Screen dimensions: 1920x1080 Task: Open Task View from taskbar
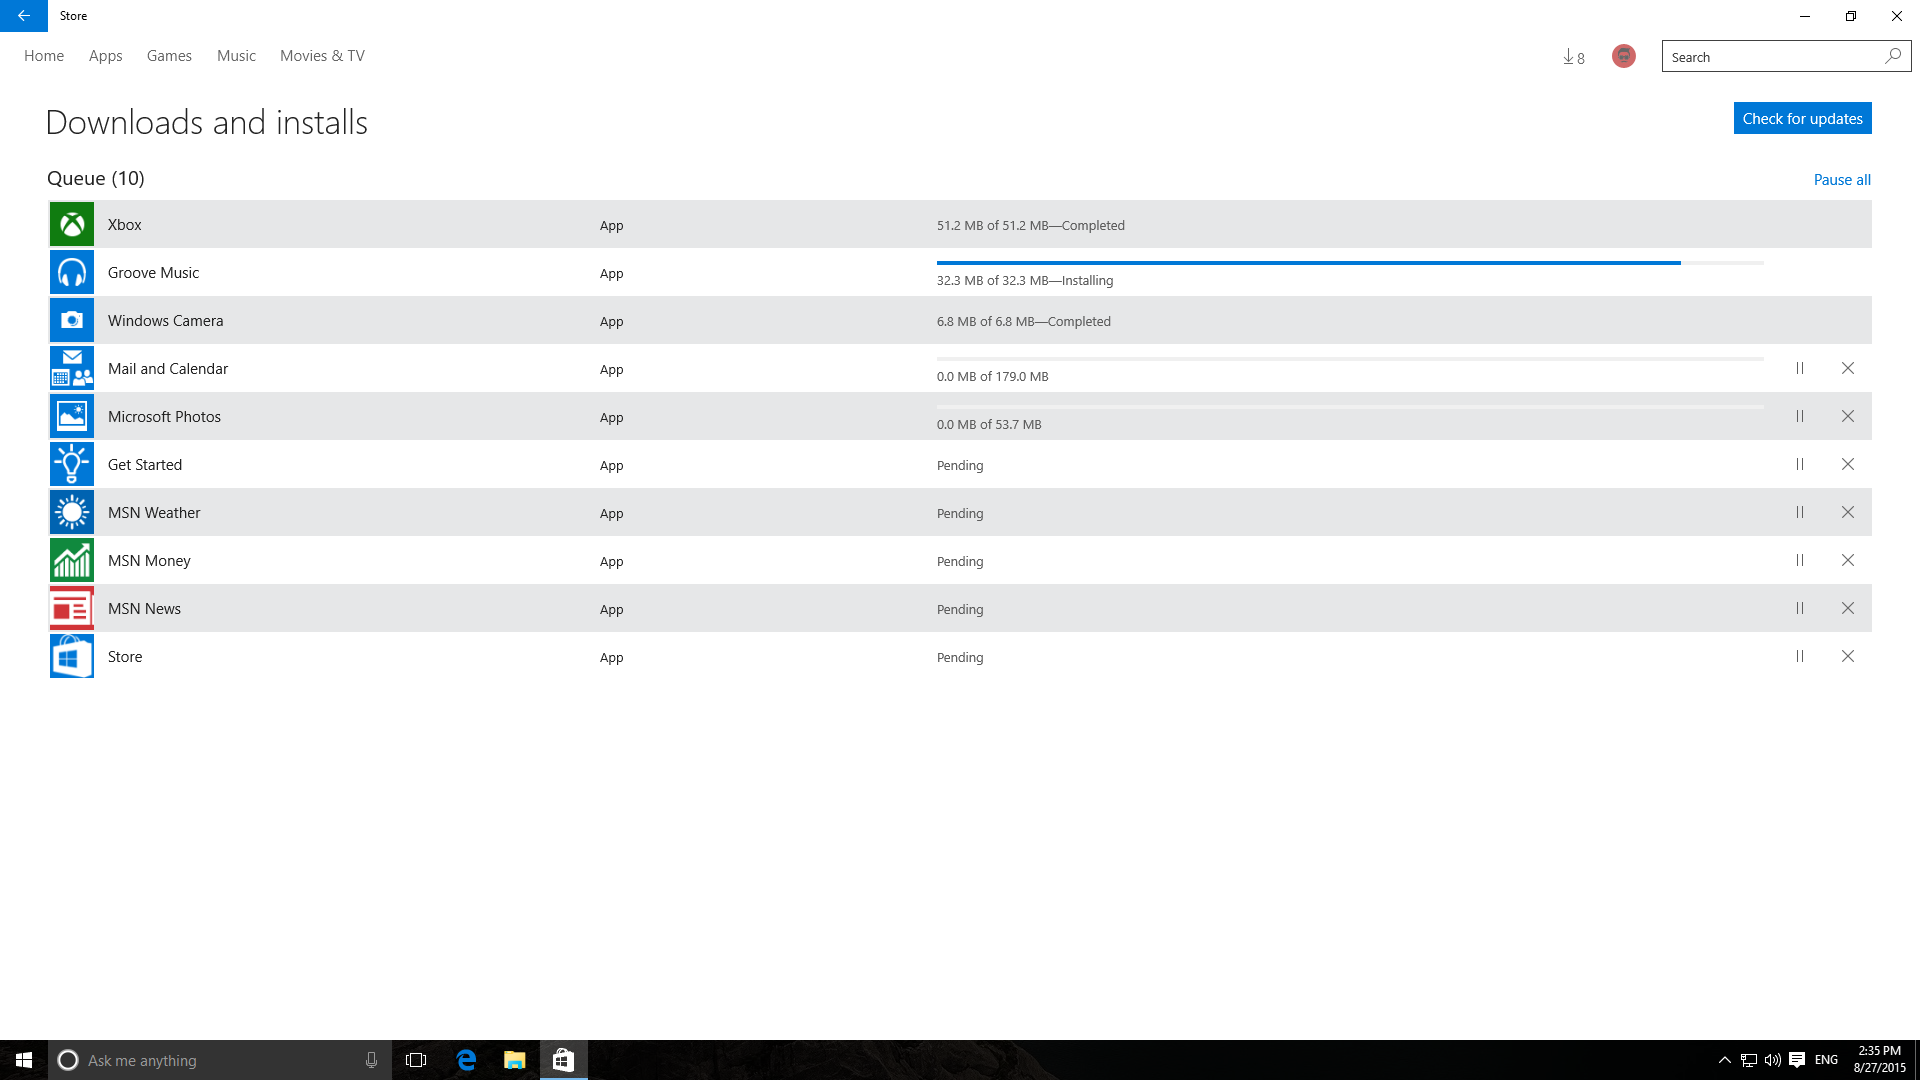pyautogui.click(x=416, y=1060)
